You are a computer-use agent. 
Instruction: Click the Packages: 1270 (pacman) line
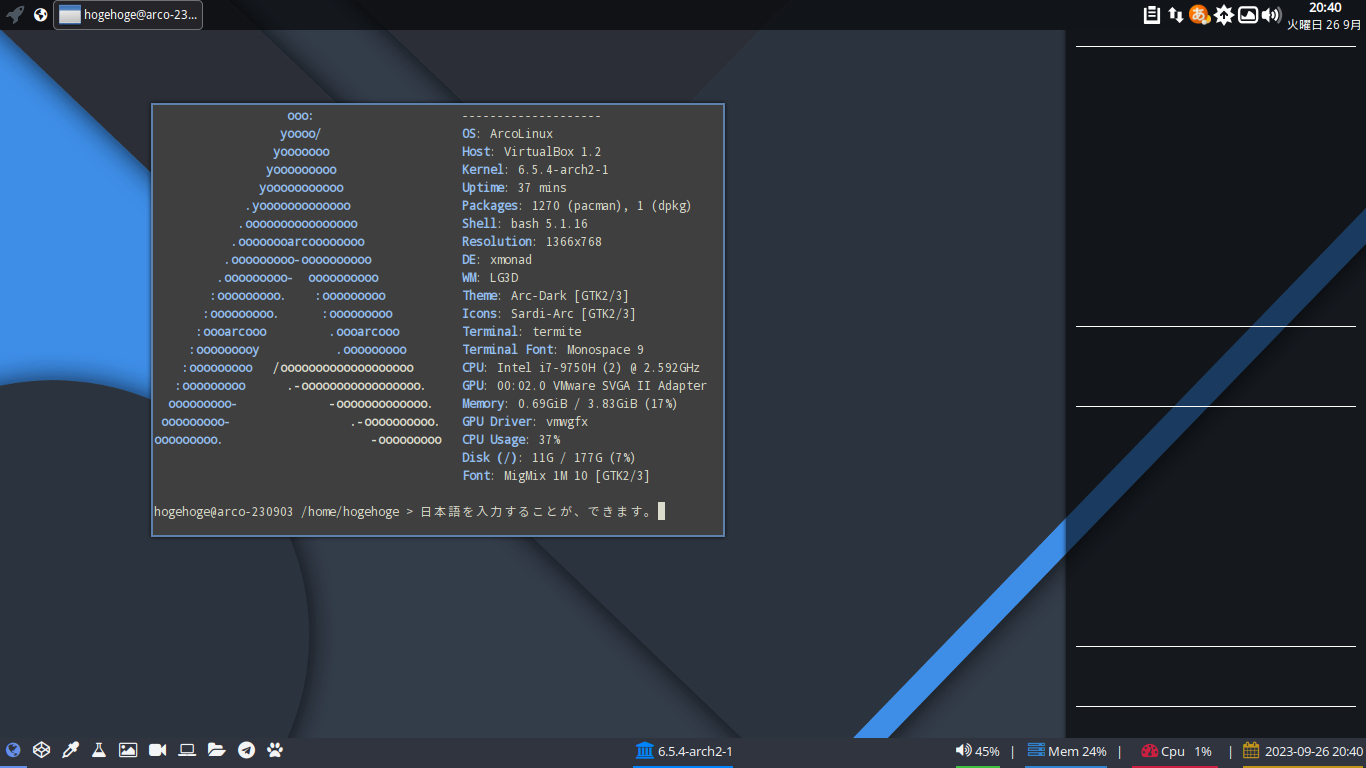[577, 206]
